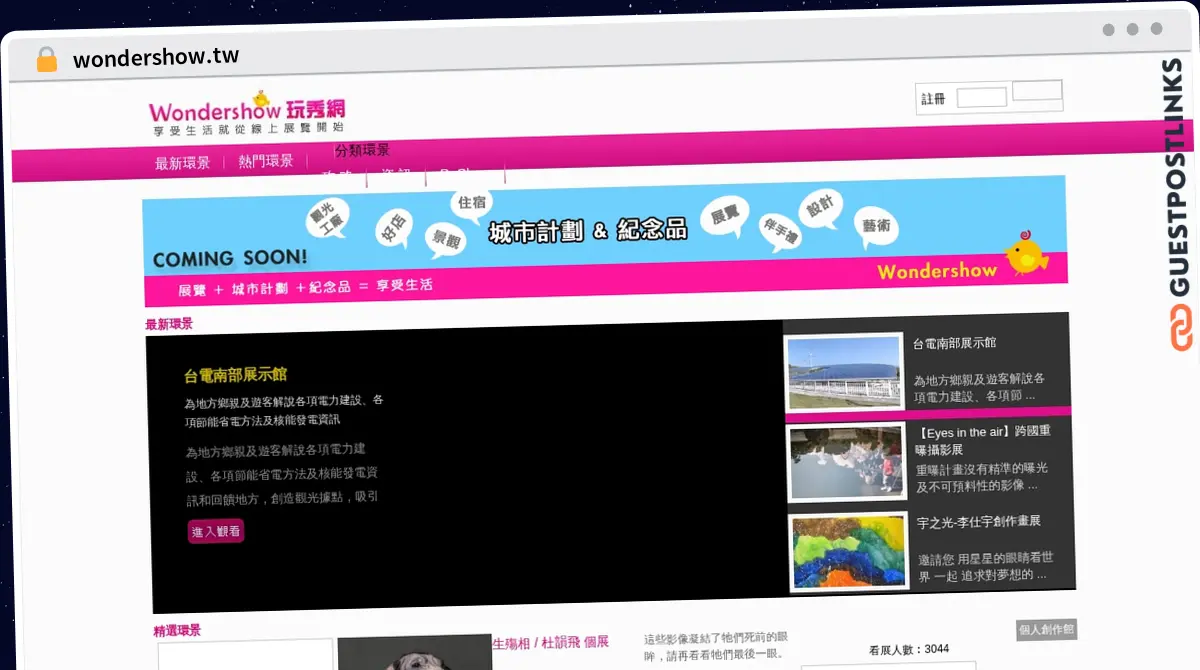Select the 住宿 speech bubble
Image resolution: width=1200 pixels, height=670 pixels.
coord(471,204)
